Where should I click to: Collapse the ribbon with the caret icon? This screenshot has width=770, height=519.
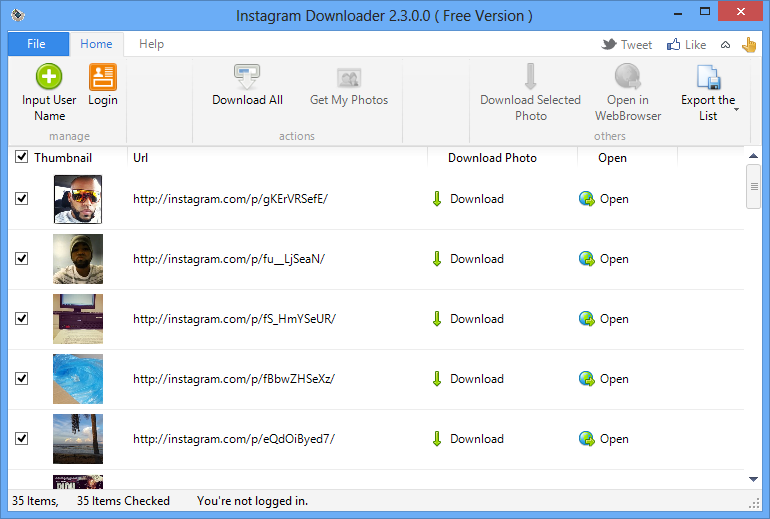tap(725, 45)
